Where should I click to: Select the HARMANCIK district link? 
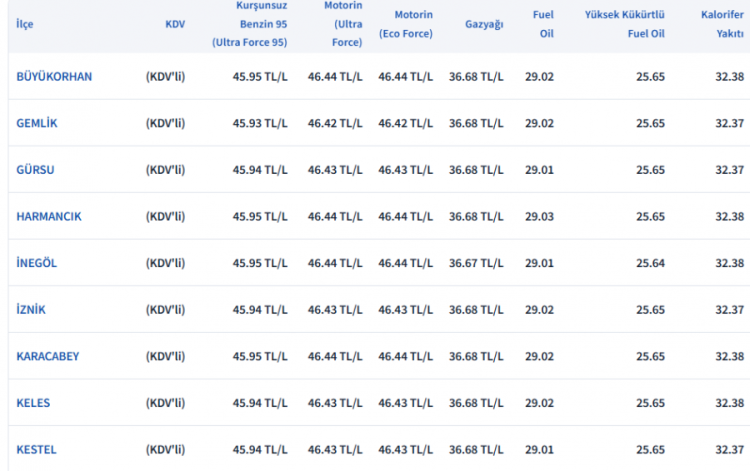point(49,216)
